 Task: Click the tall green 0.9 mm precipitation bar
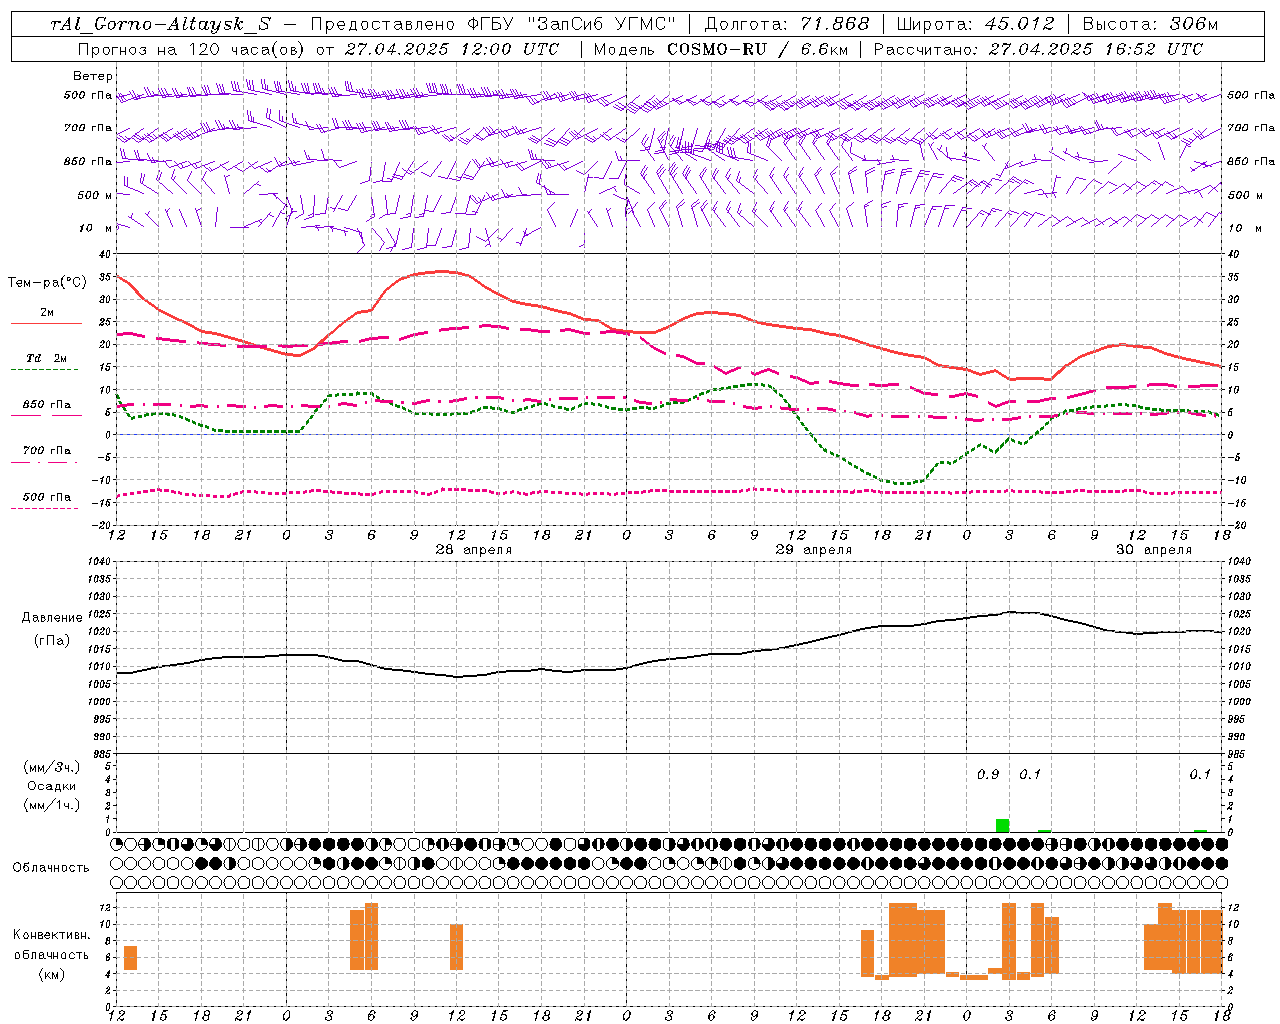pos(1002,825)
